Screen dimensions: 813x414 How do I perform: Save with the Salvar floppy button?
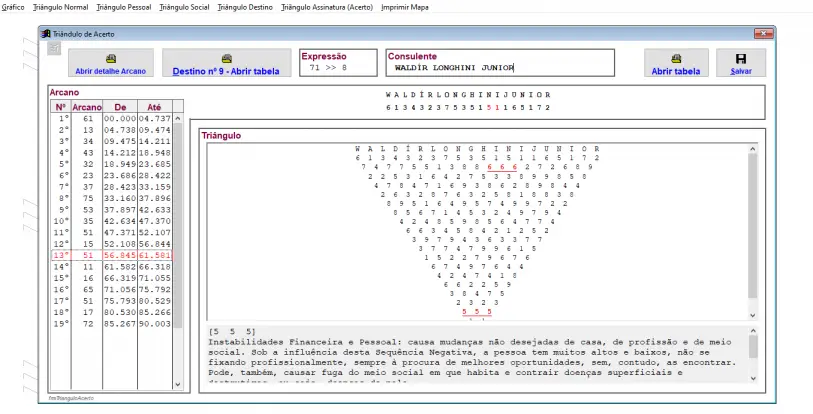point(741,65)
